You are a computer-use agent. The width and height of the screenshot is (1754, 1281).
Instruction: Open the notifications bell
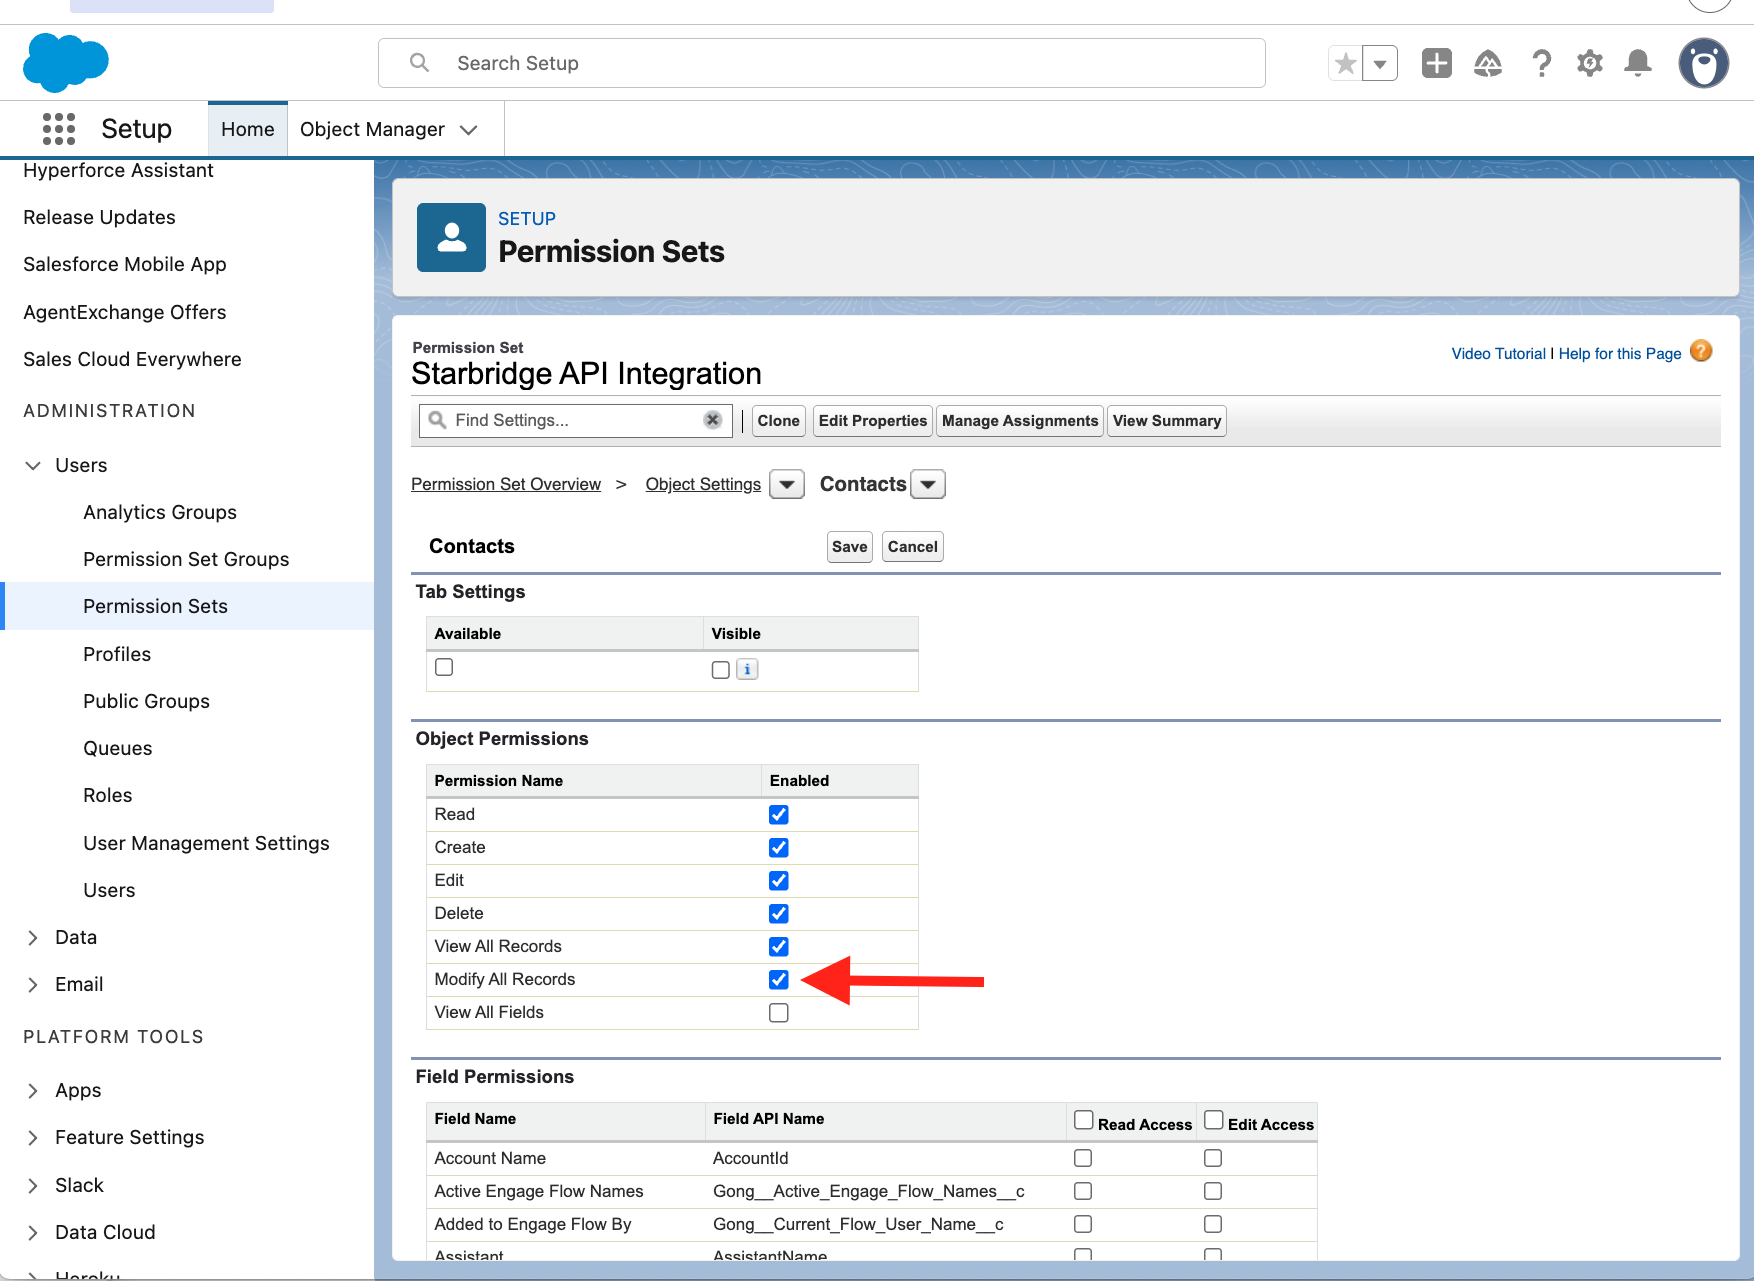1638,64
